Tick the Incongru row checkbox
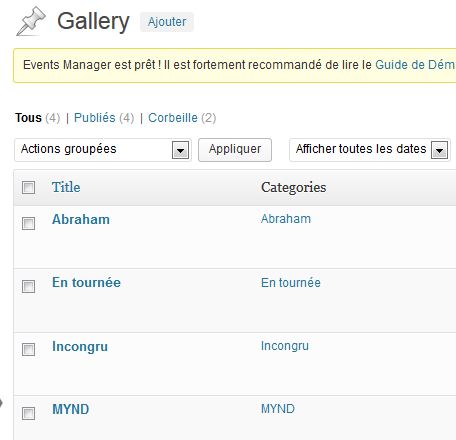 click(x=28, y=349)
